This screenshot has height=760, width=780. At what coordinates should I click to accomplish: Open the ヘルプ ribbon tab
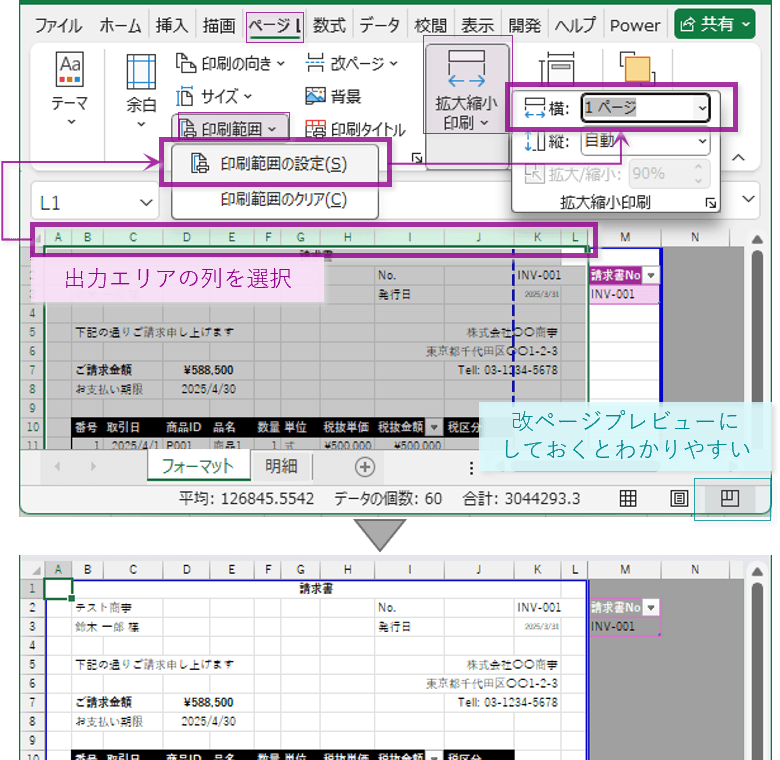click(575, 25)
